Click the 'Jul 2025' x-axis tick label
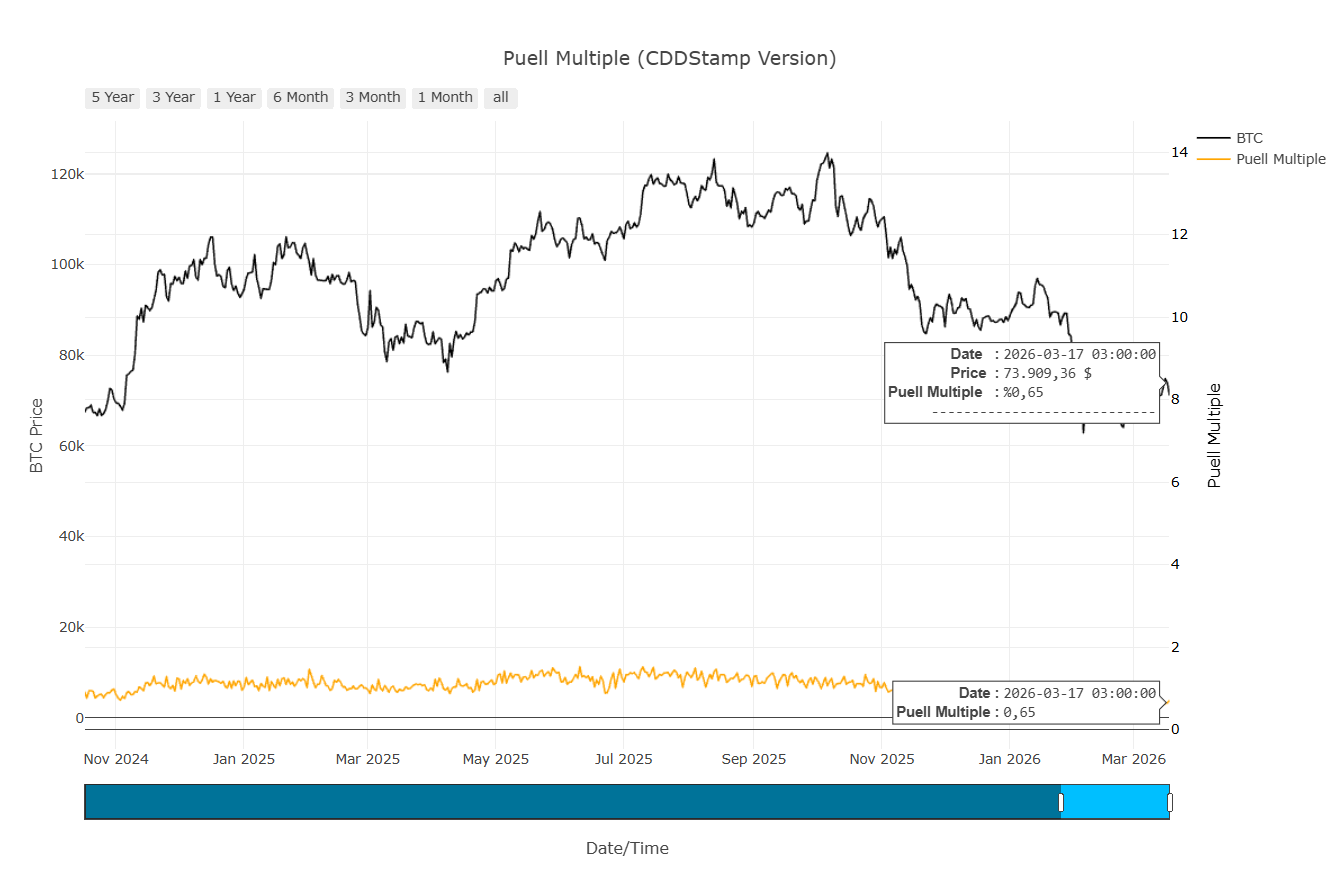Viewport: 1327px width, 884px height. [x=624, y=759]
